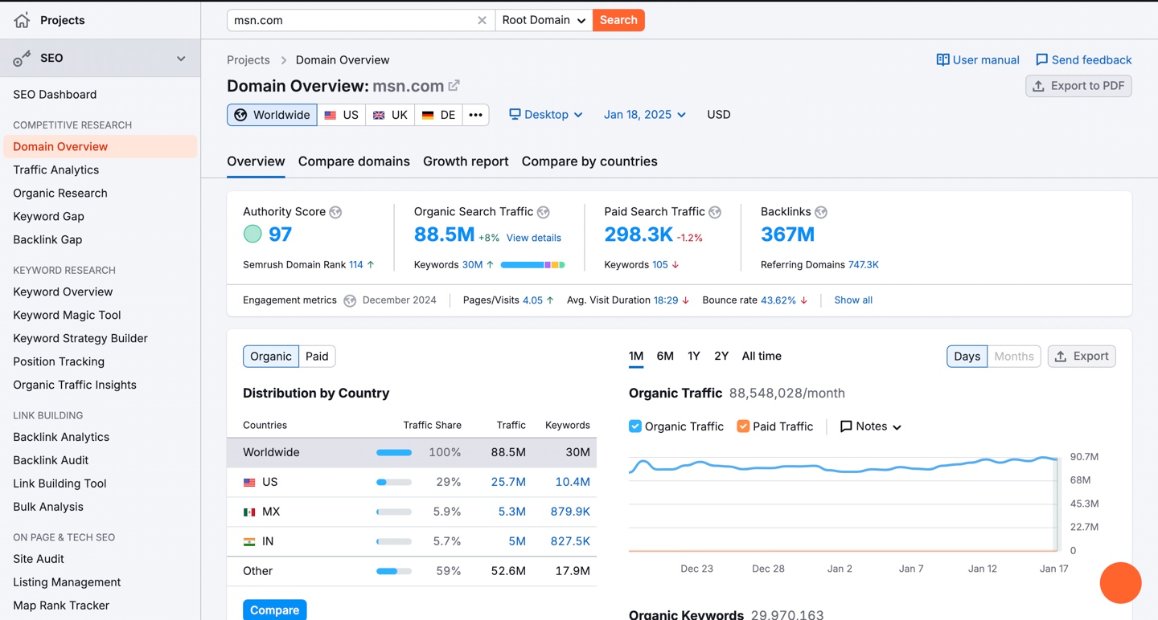Click the blue Compare button
Screen dimensions: 1158x620
[274, 610]
